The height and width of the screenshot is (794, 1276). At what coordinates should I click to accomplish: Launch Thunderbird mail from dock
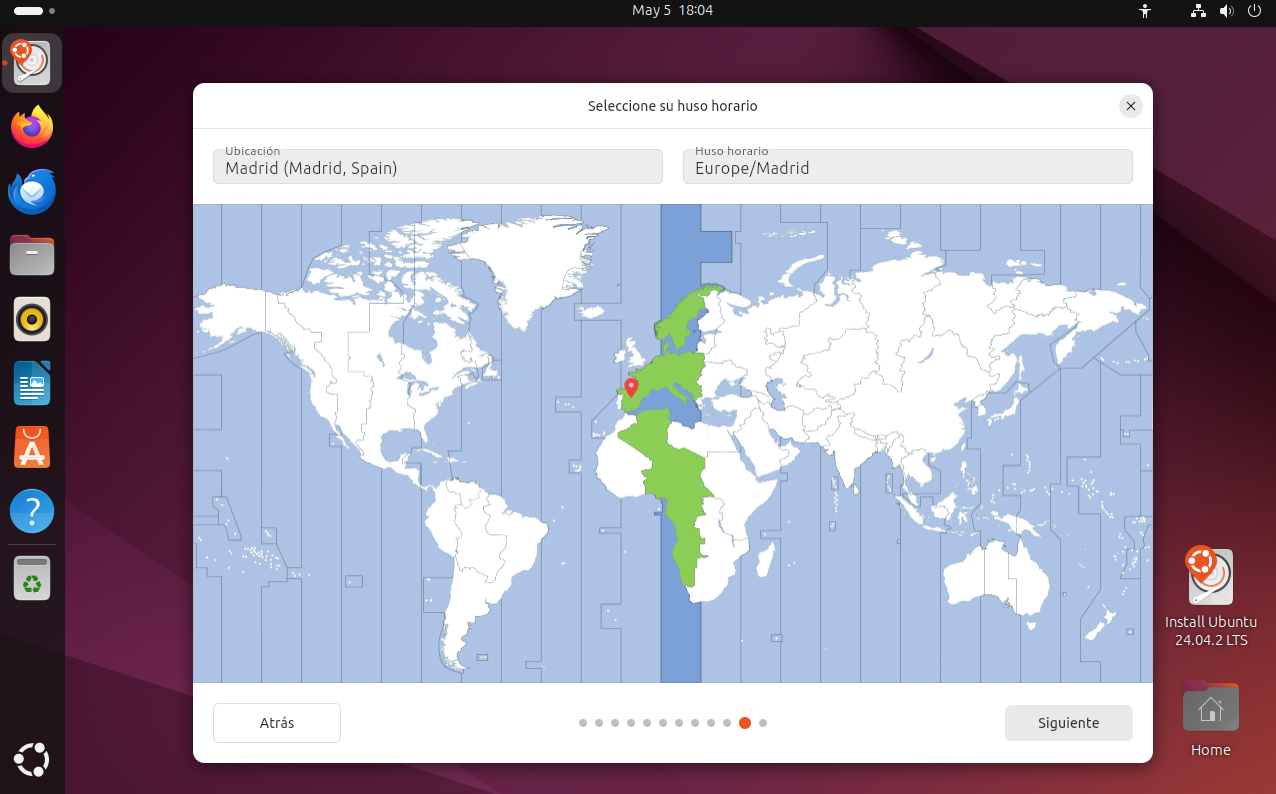[x=32, y=192]
